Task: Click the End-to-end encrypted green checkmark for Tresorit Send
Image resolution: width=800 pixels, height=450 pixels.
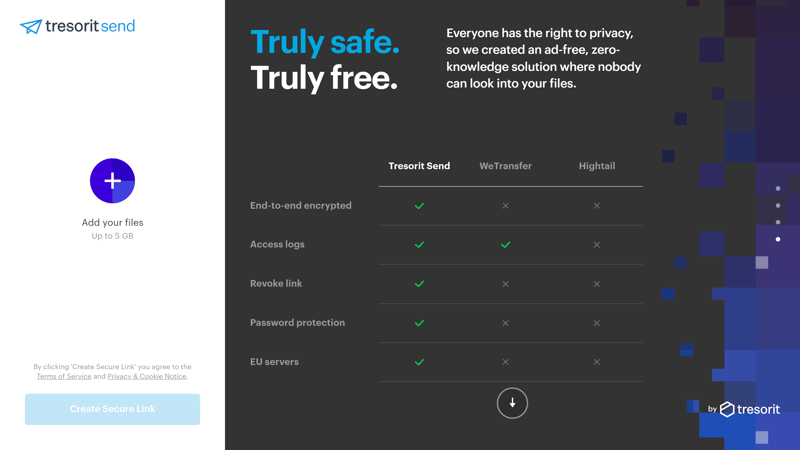Action: pyautogui.click(x=419, y=206)
